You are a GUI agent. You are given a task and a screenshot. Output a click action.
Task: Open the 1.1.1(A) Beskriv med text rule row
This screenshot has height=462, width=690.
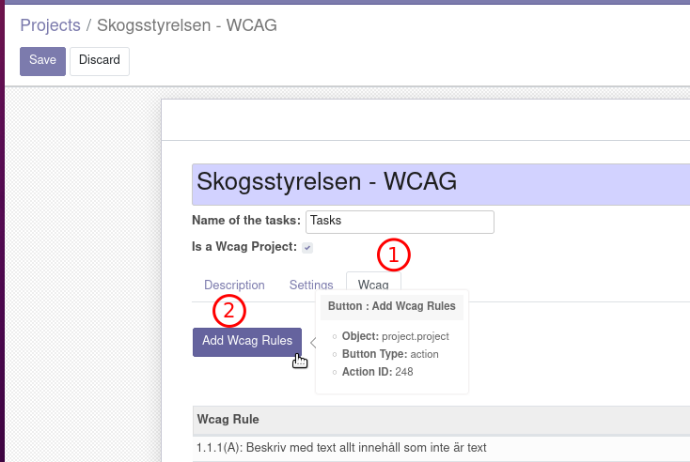[x=441, y=448]
